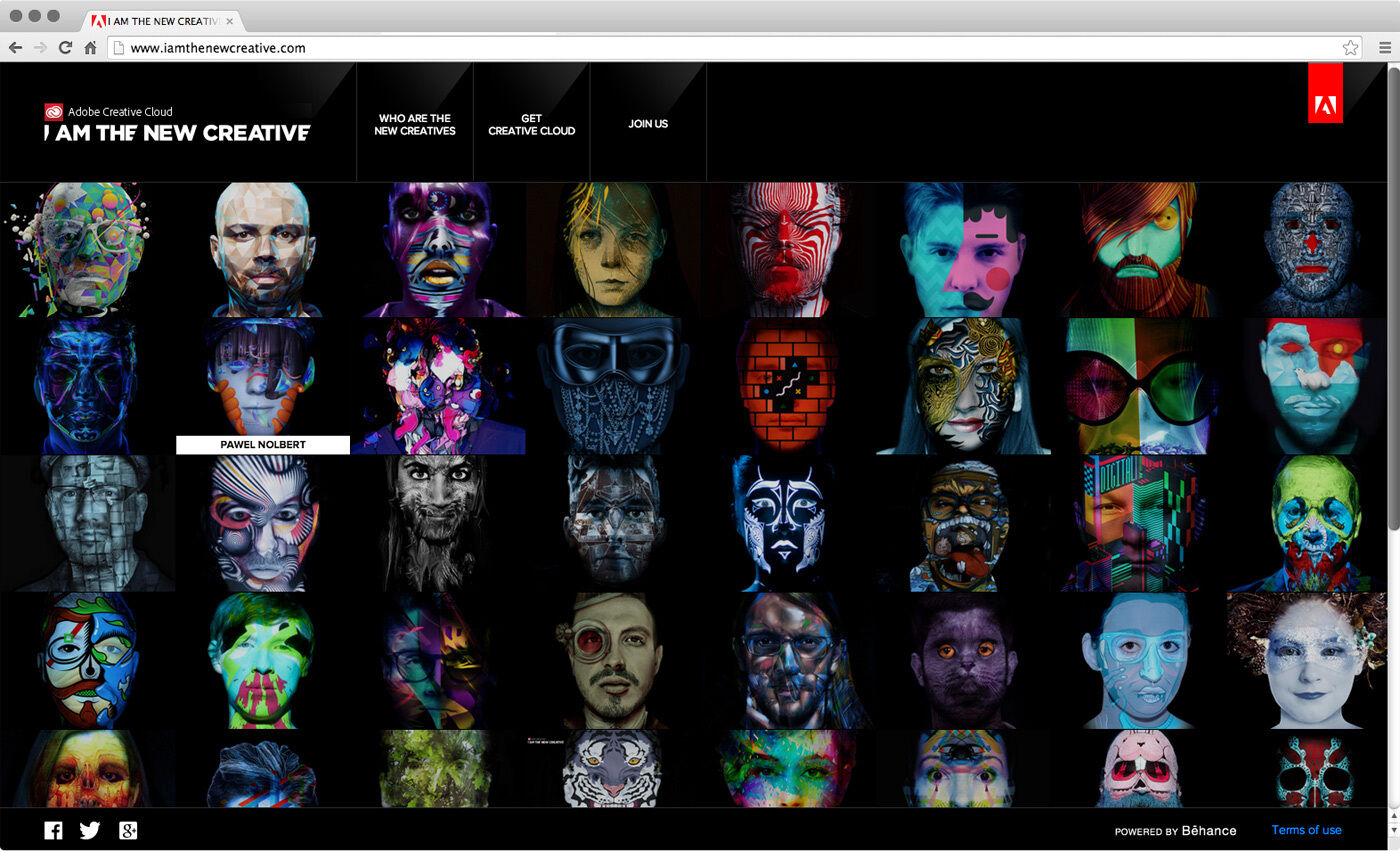Image resolution: width=1400 pixels, height=851 pixels.
Task: Select the Join Us navigation item
Action: 648,124
